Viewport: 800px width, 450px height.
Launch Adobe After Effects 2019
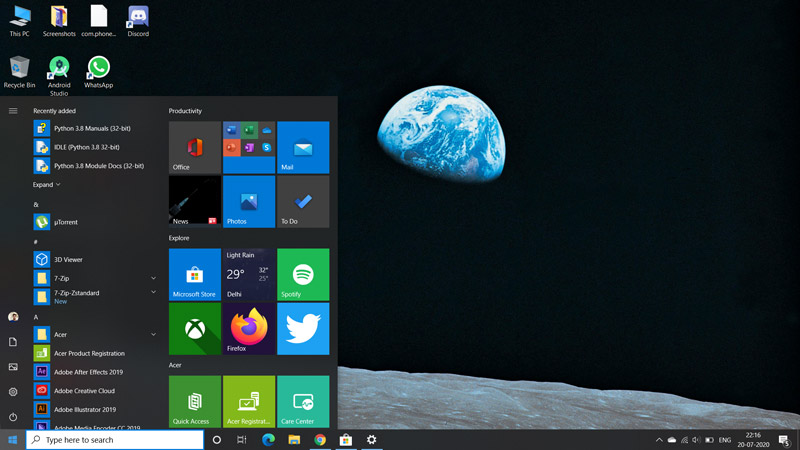pyautogui.click(x=95, y=372)
